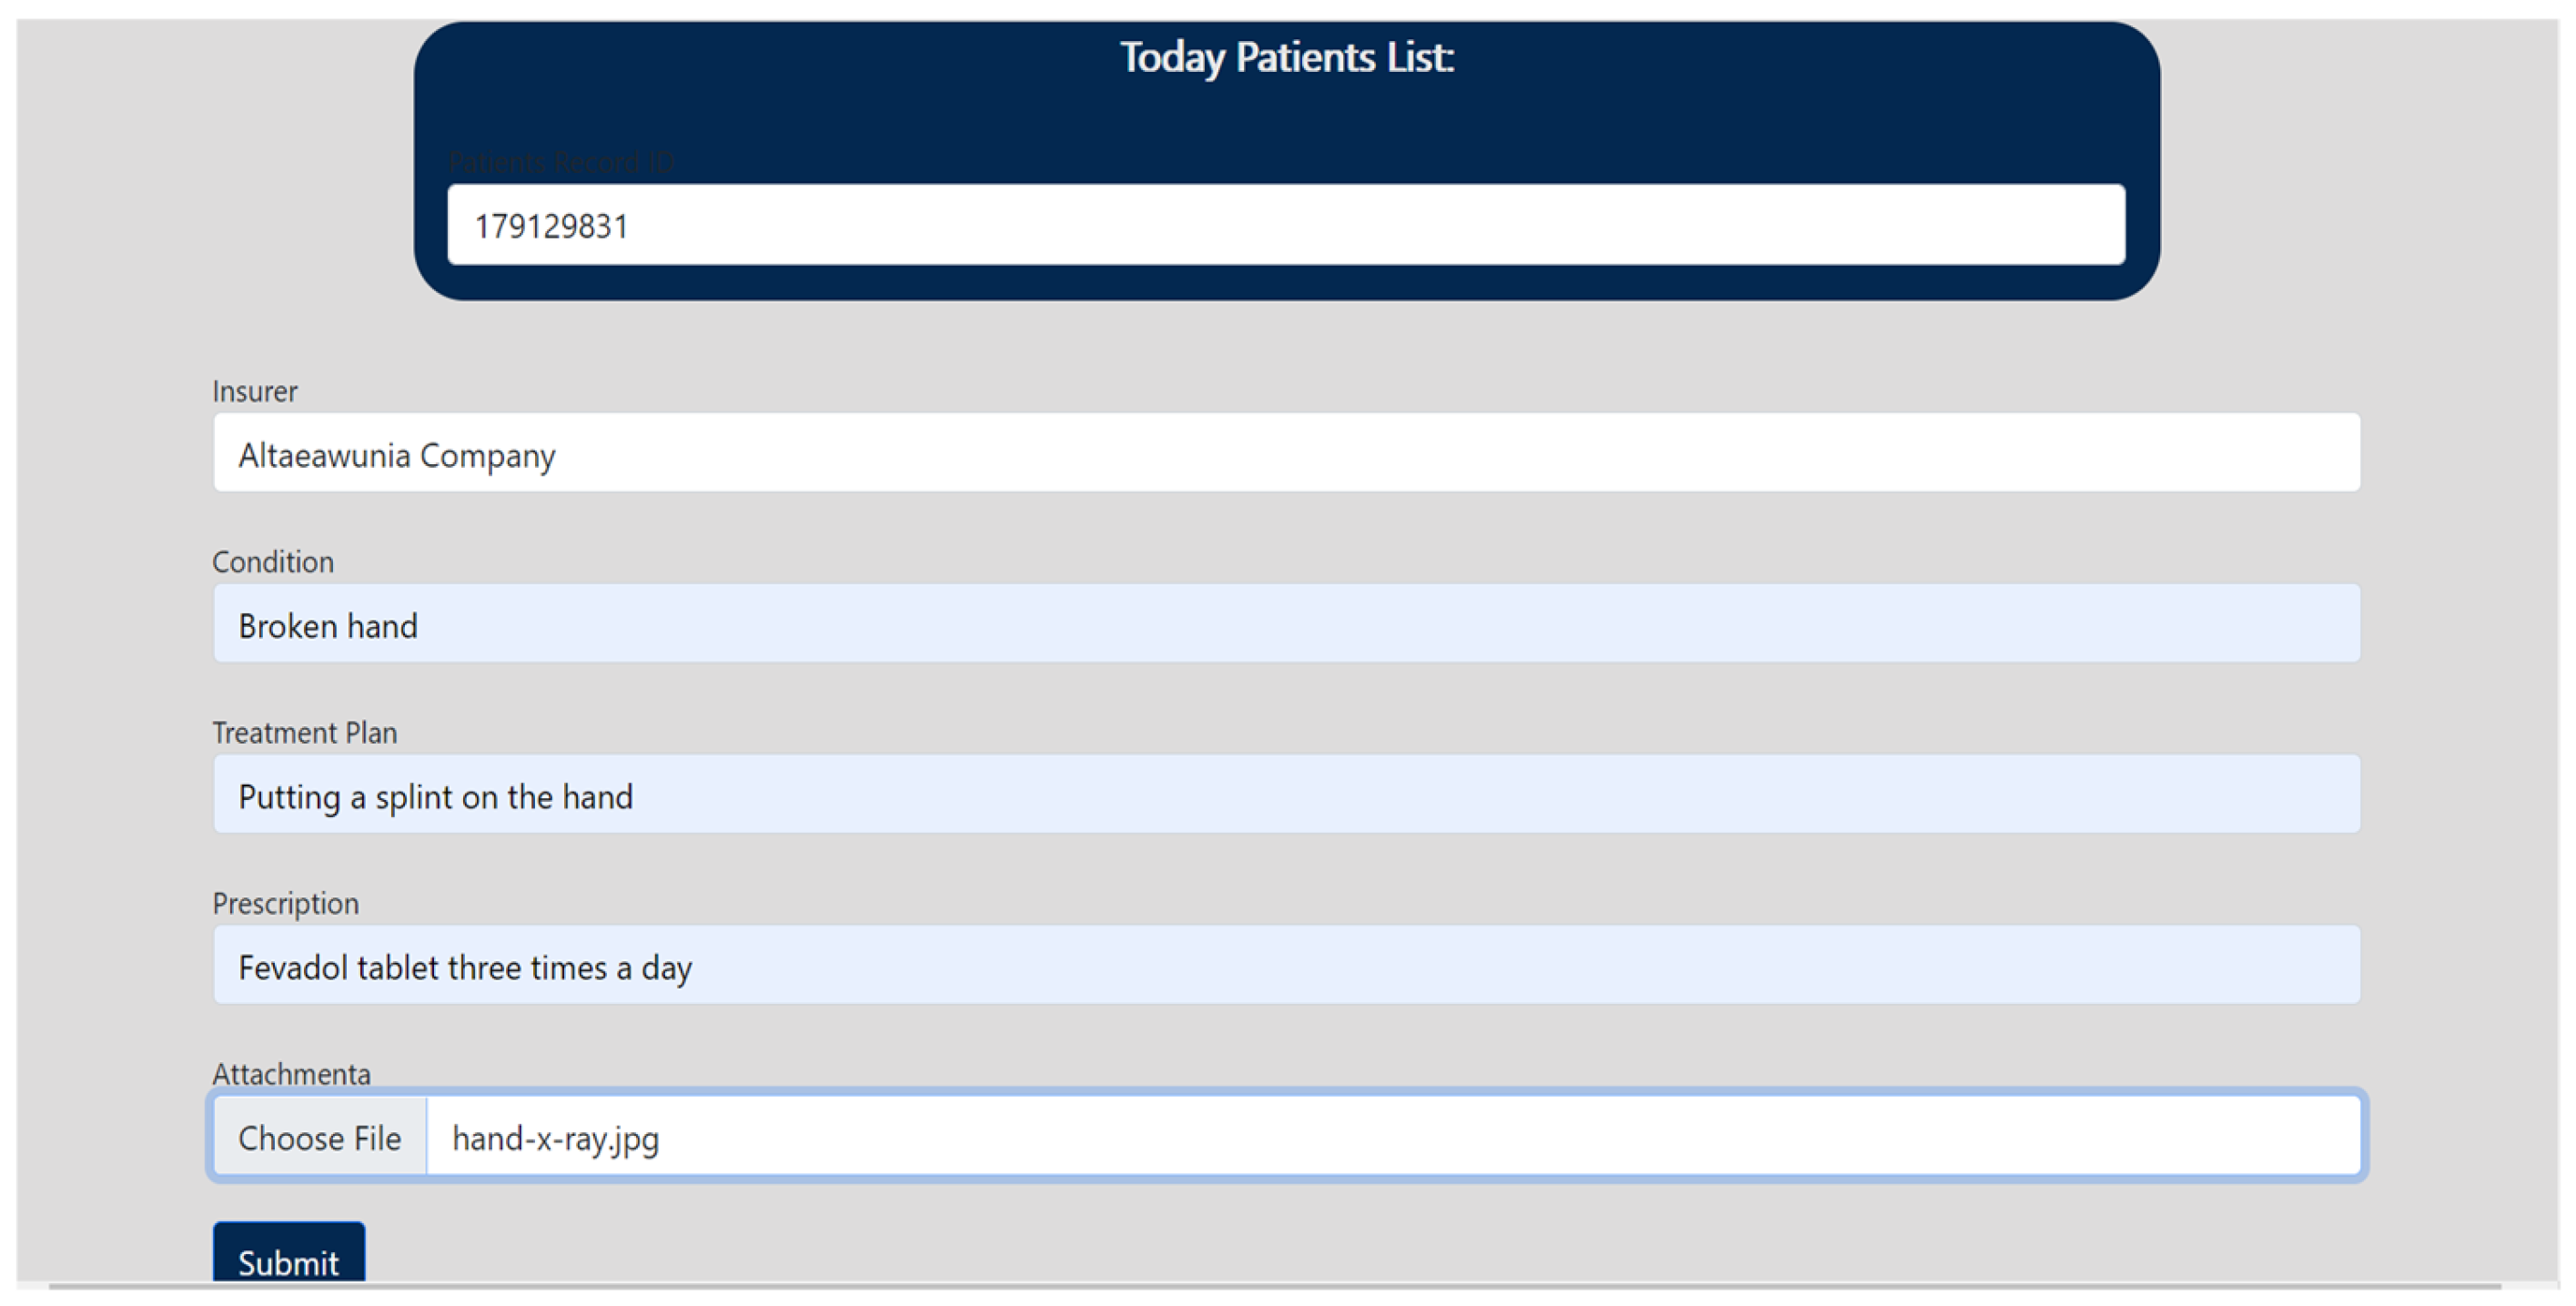Click the Today Patients List heading
This screenshot has width=2576, height=1306.
(1287, 57)
